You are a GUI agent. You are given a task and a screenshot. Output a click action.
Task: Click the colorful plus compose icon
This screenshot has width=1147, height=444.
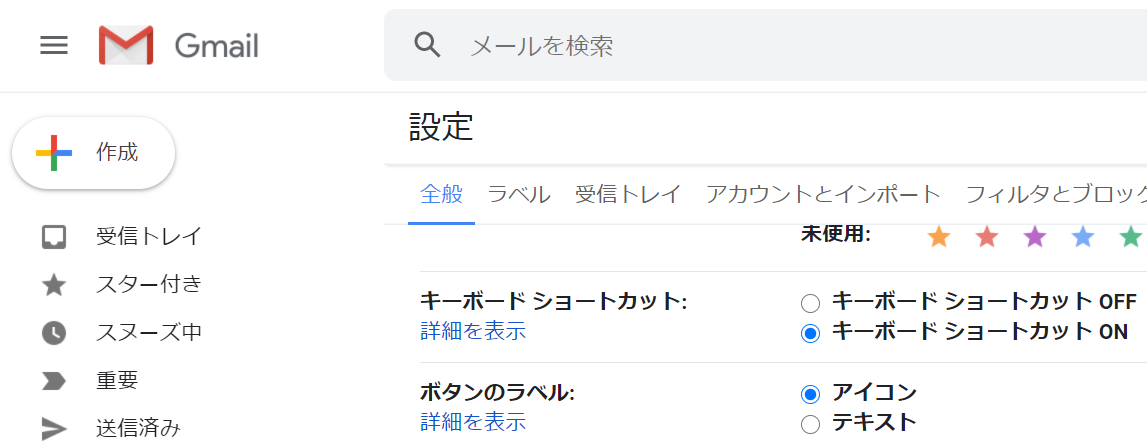click(x=54, y=153)
